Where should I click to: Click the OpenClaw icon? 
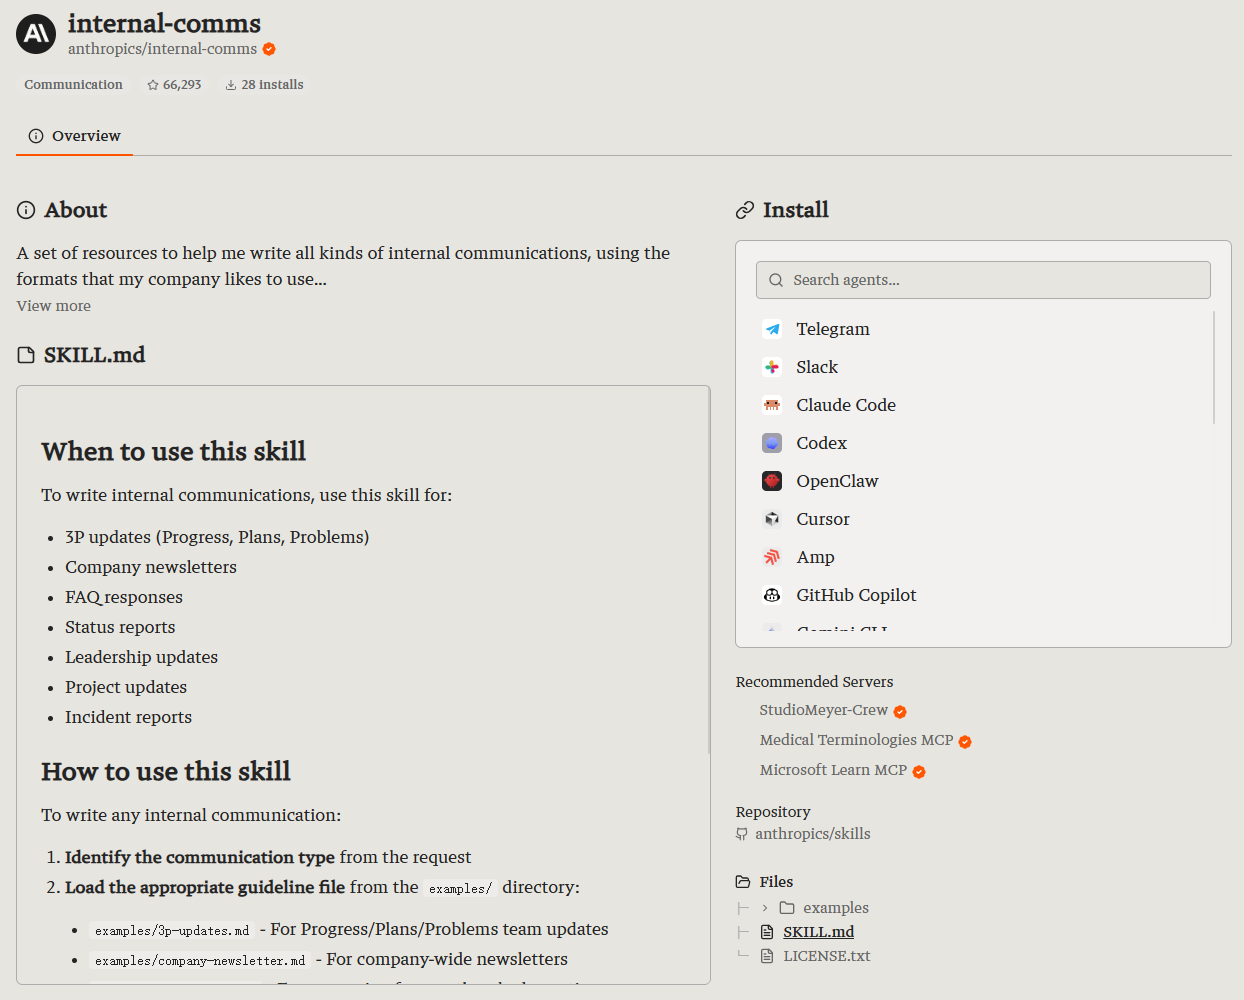(772, 481)
